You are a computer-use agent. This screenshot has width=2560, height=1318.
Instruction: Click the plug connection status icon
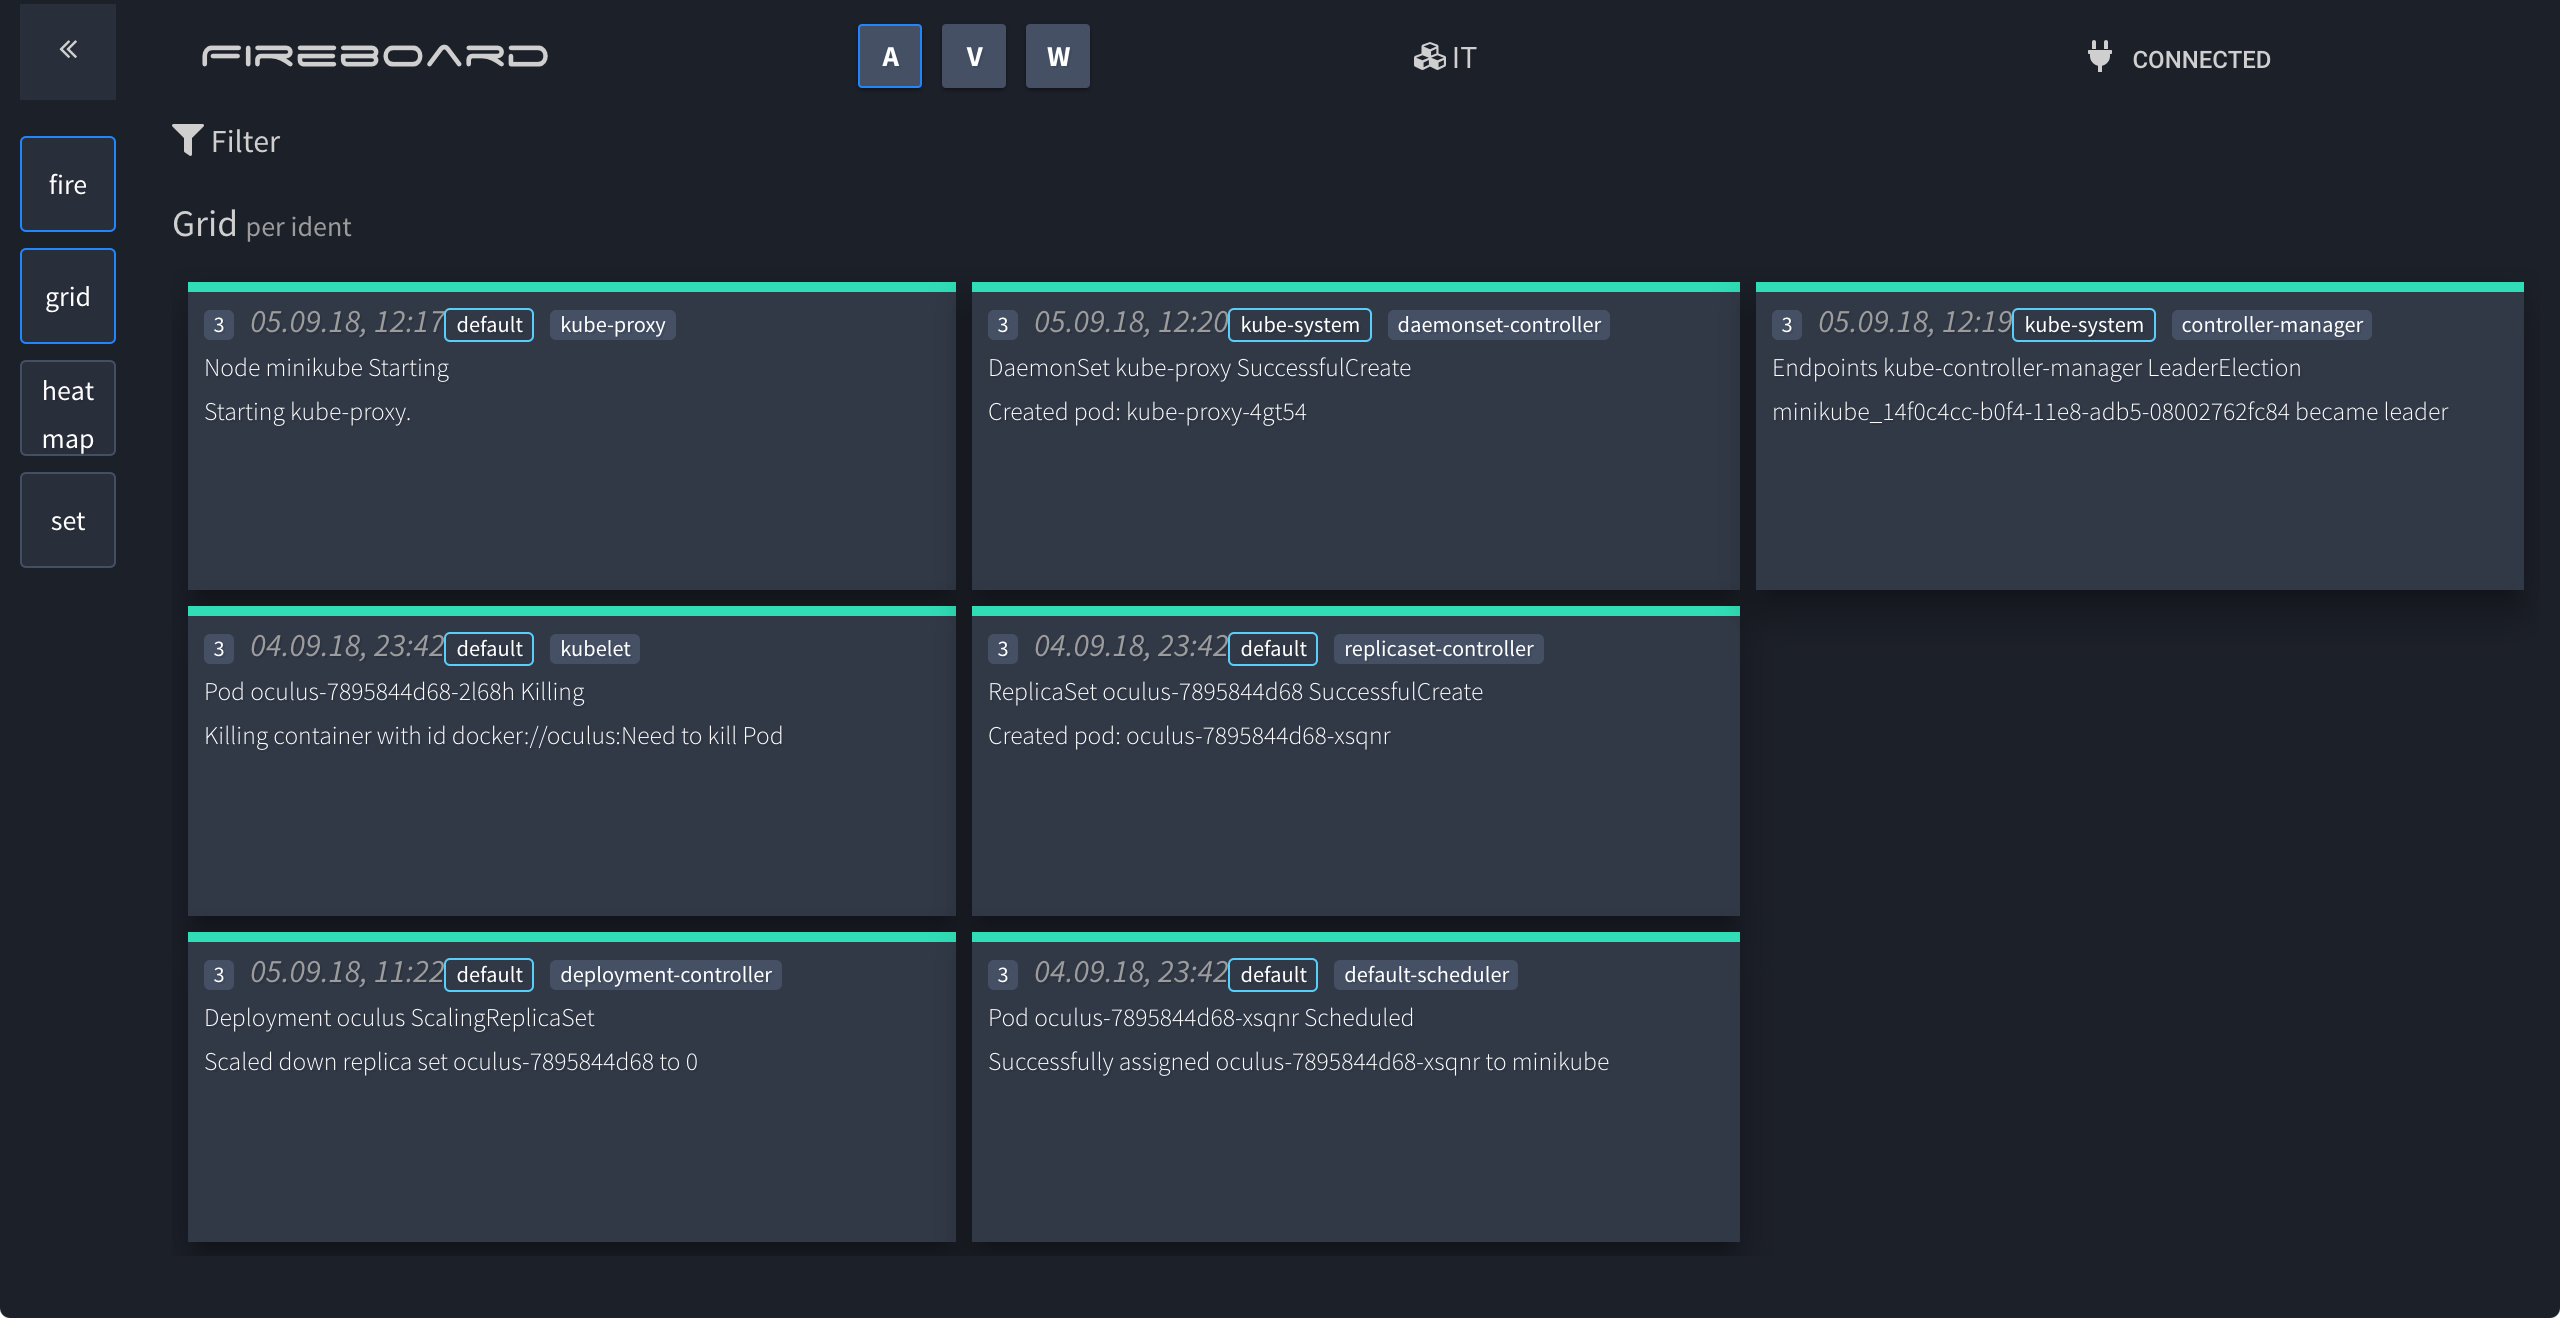[x=2100, y=56]
